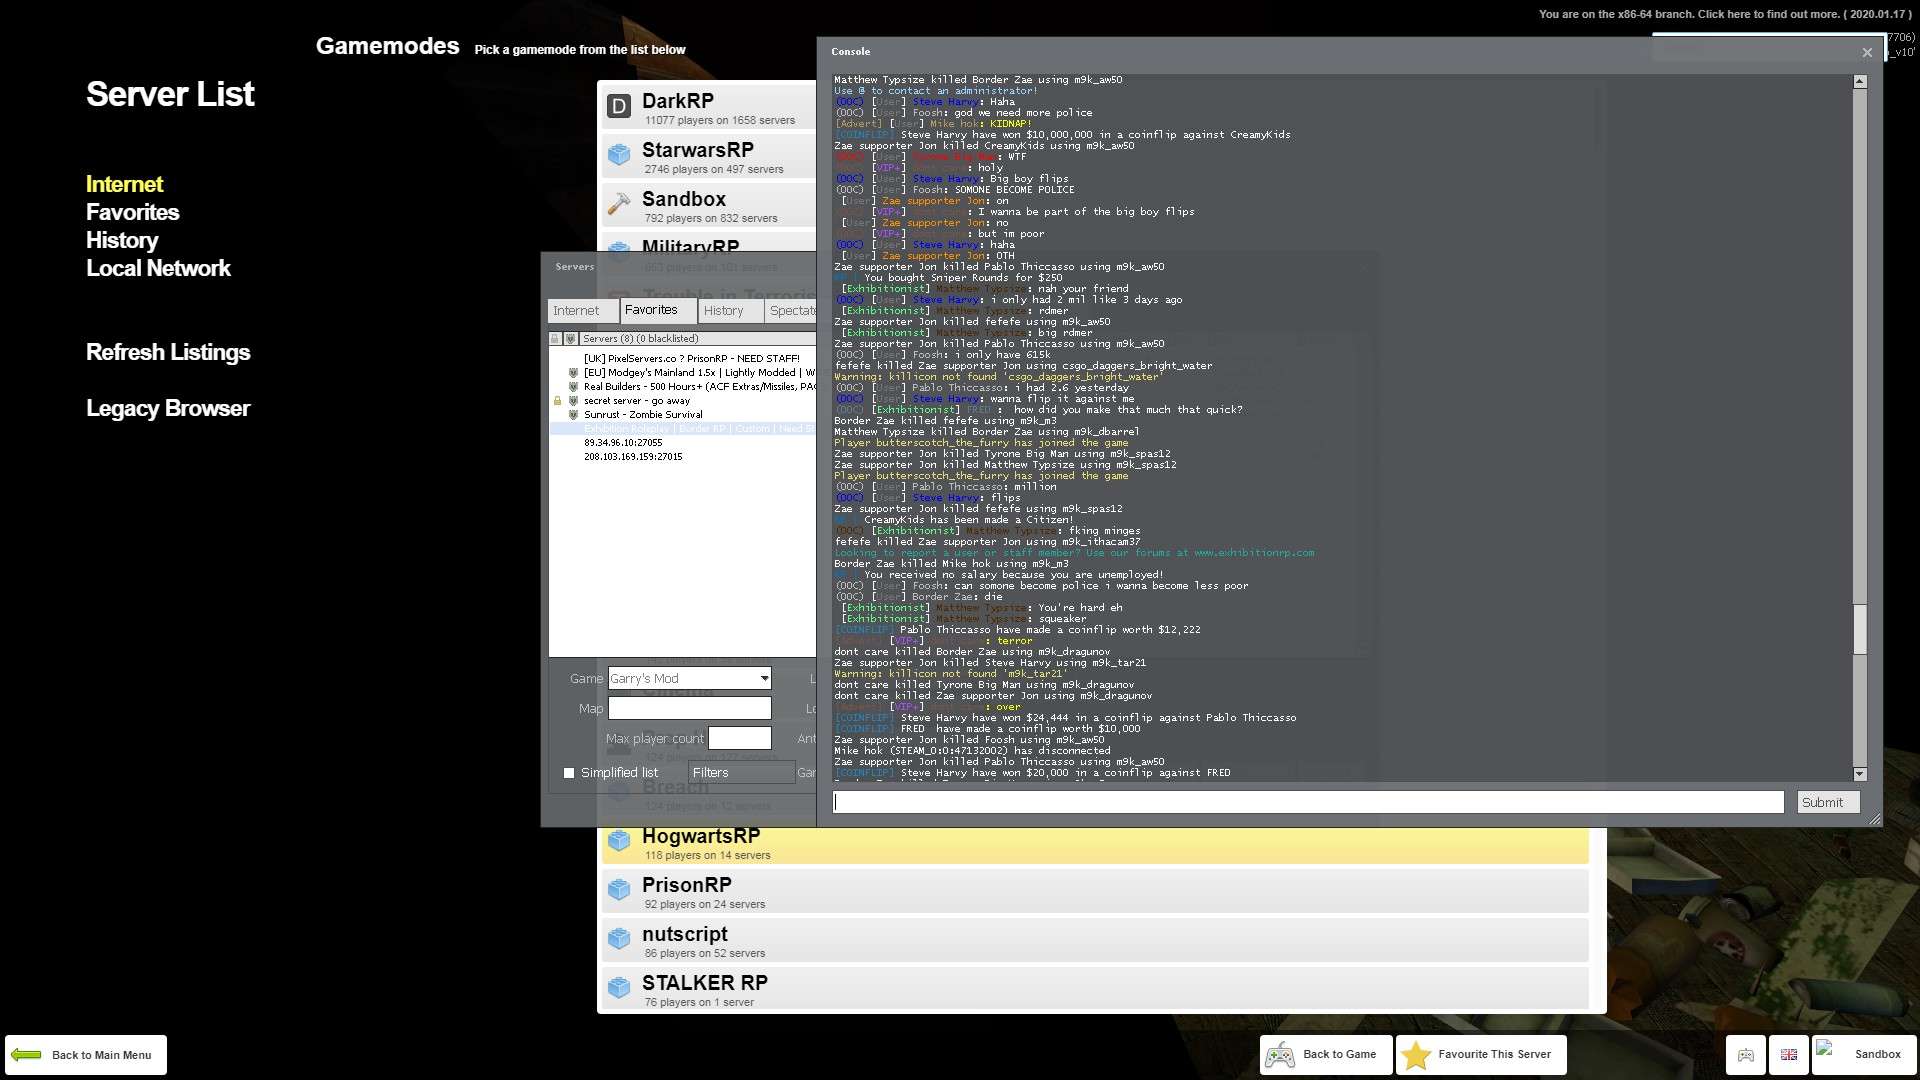Select server 208.103.169.159:27015

(x=683, y=457)
